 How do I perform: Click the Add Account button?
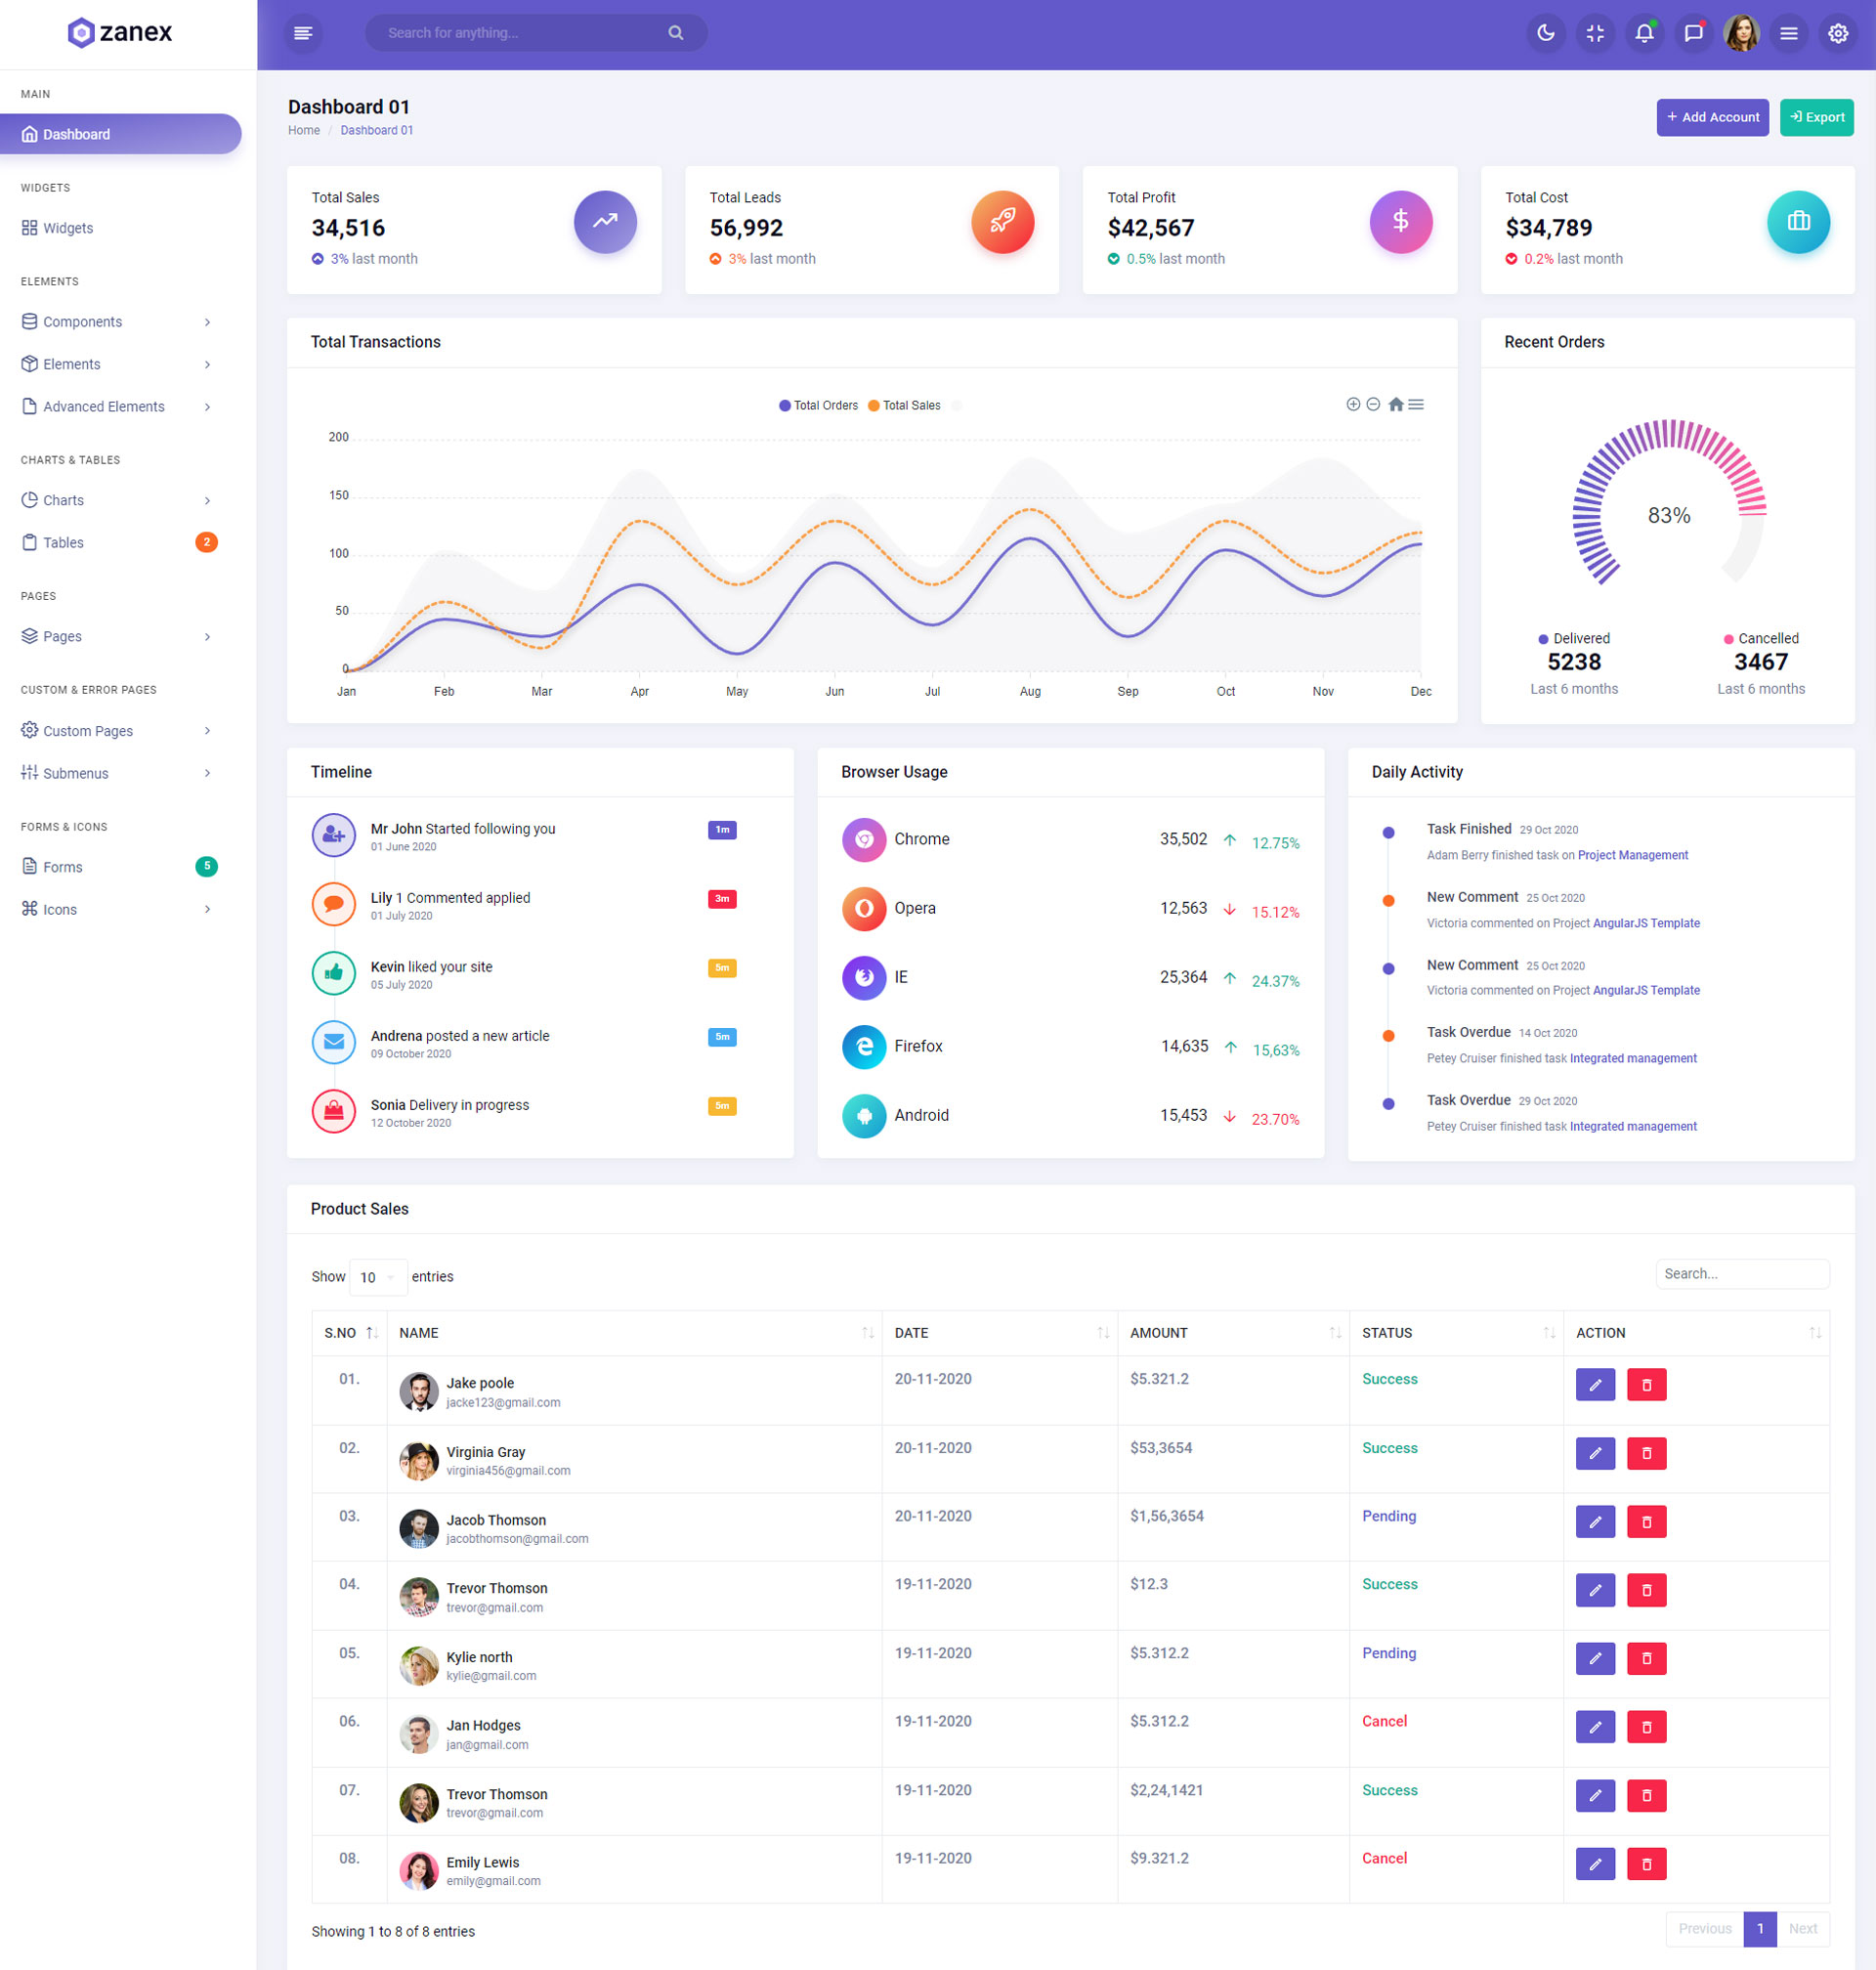click(1711, 117)
